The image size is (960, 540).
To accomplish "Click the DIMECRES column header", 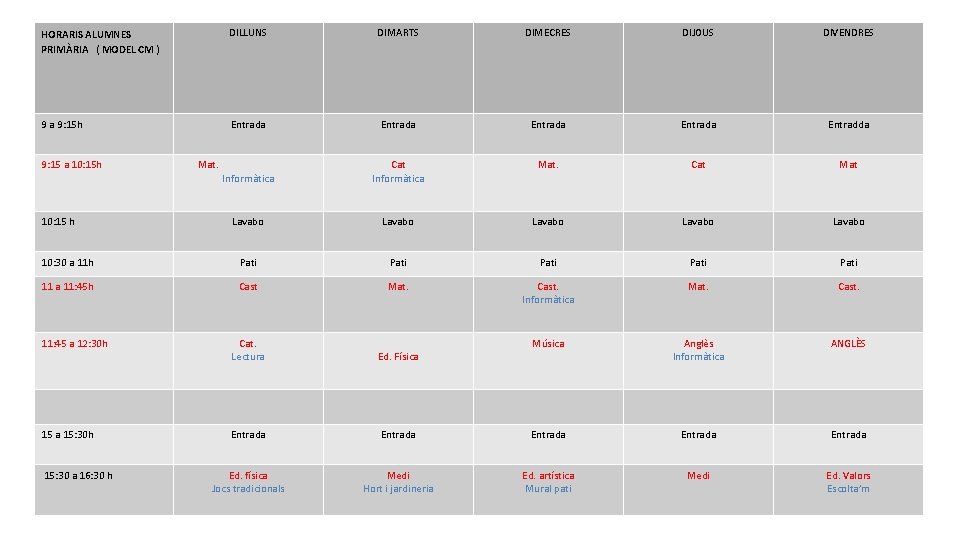I will [x=548, y=33].
